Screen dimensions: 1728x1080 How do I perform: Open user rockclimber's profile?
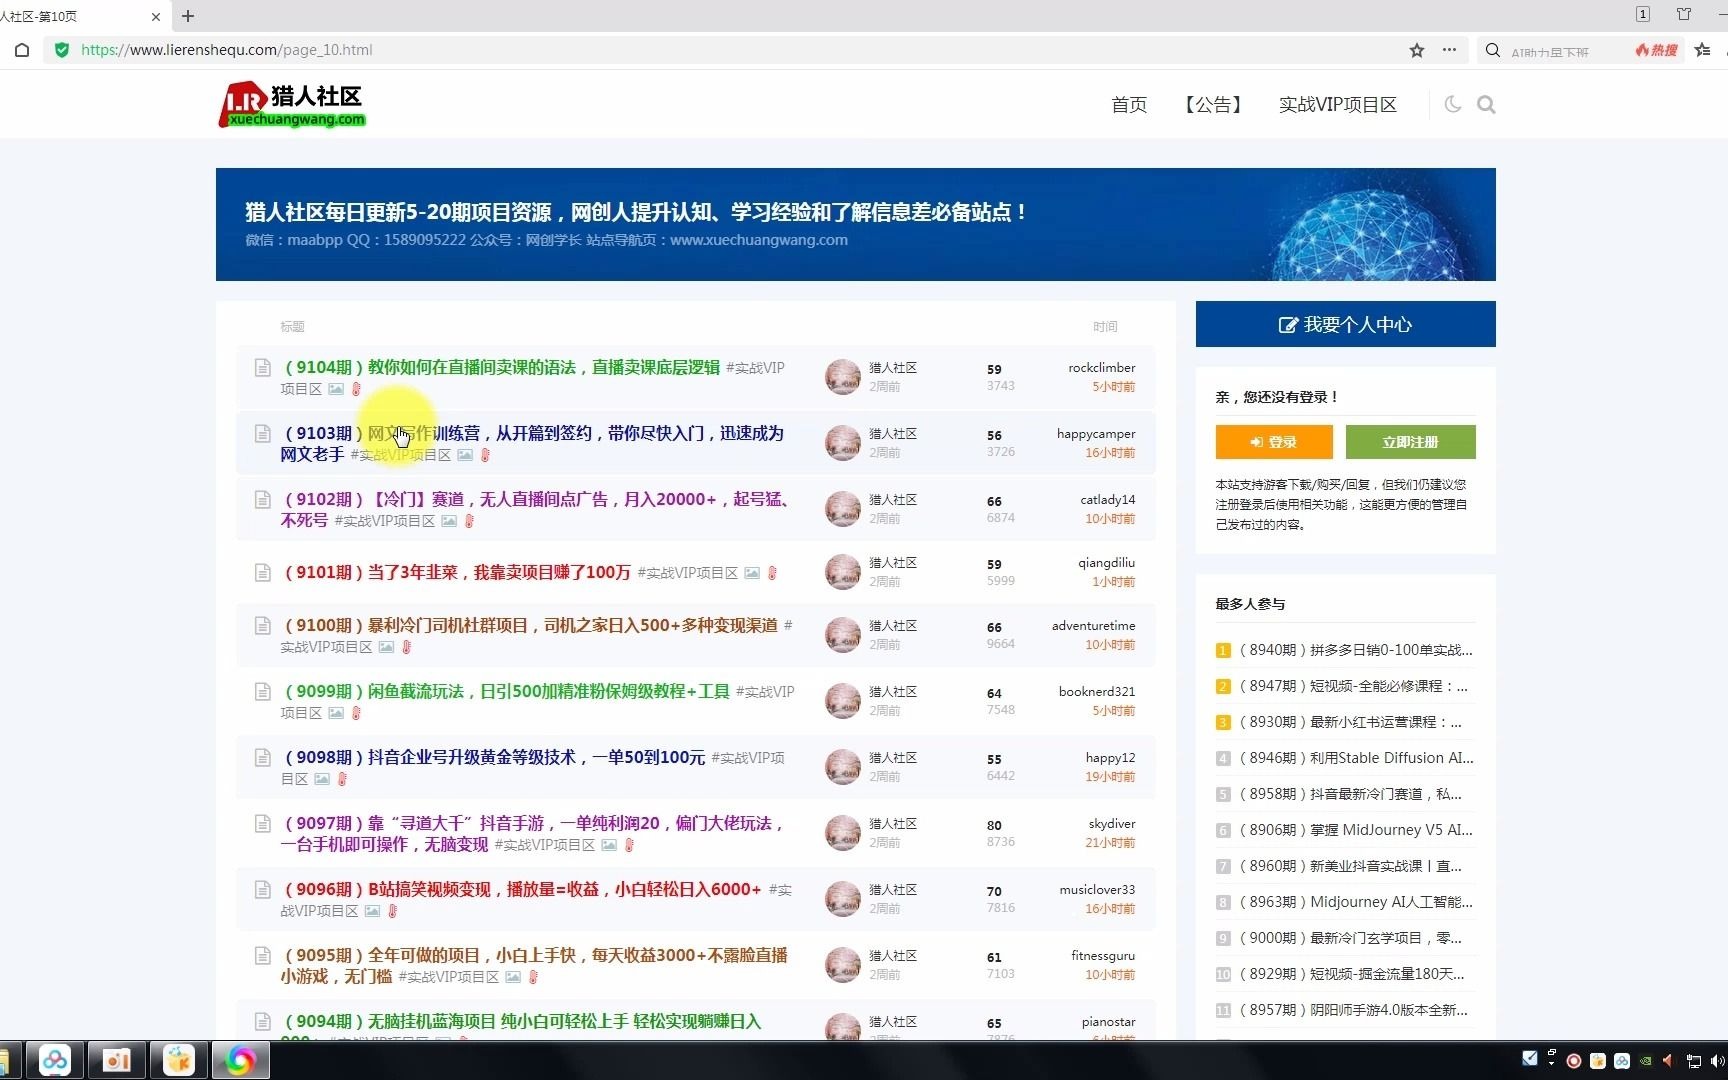click(x=1101, y=367)
